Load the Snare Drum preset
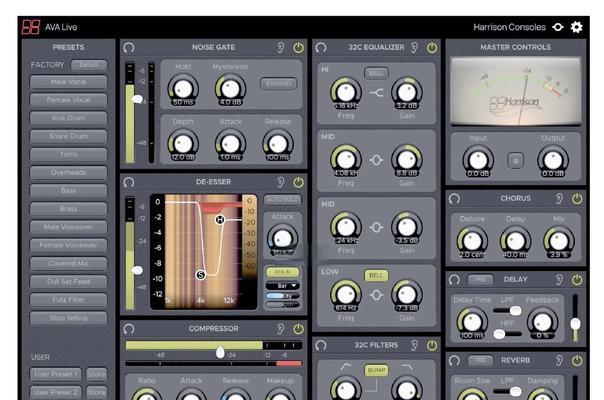The image size is (604, 400). pos(68,136)
